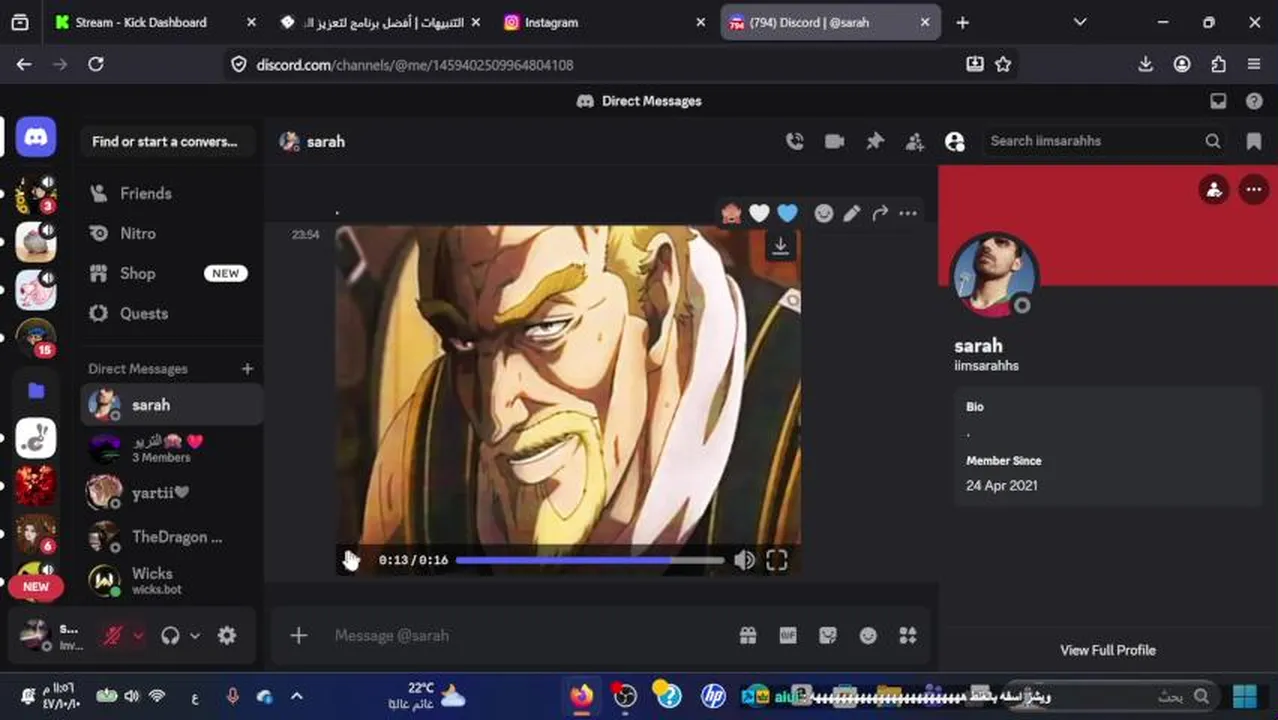
Task: Open Find or start a conversation
Action: click(167, 141)
